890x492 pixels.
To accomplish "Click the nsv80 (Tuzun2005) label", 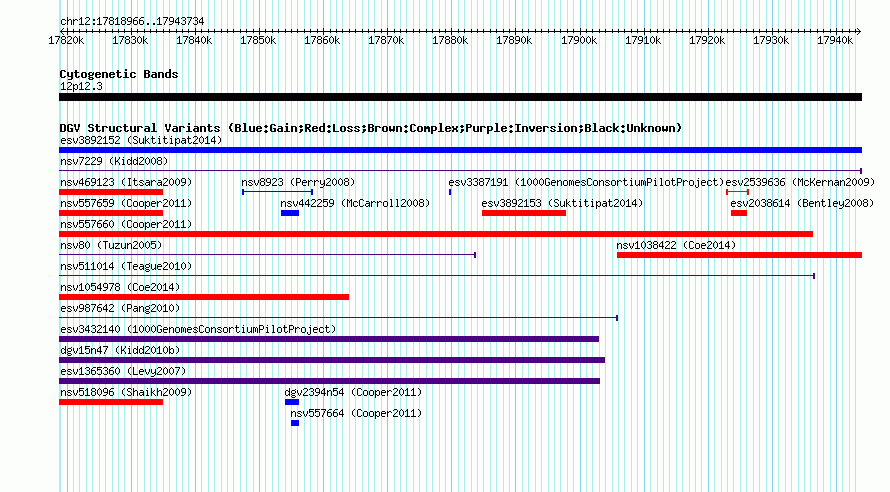I will (111, 245).
